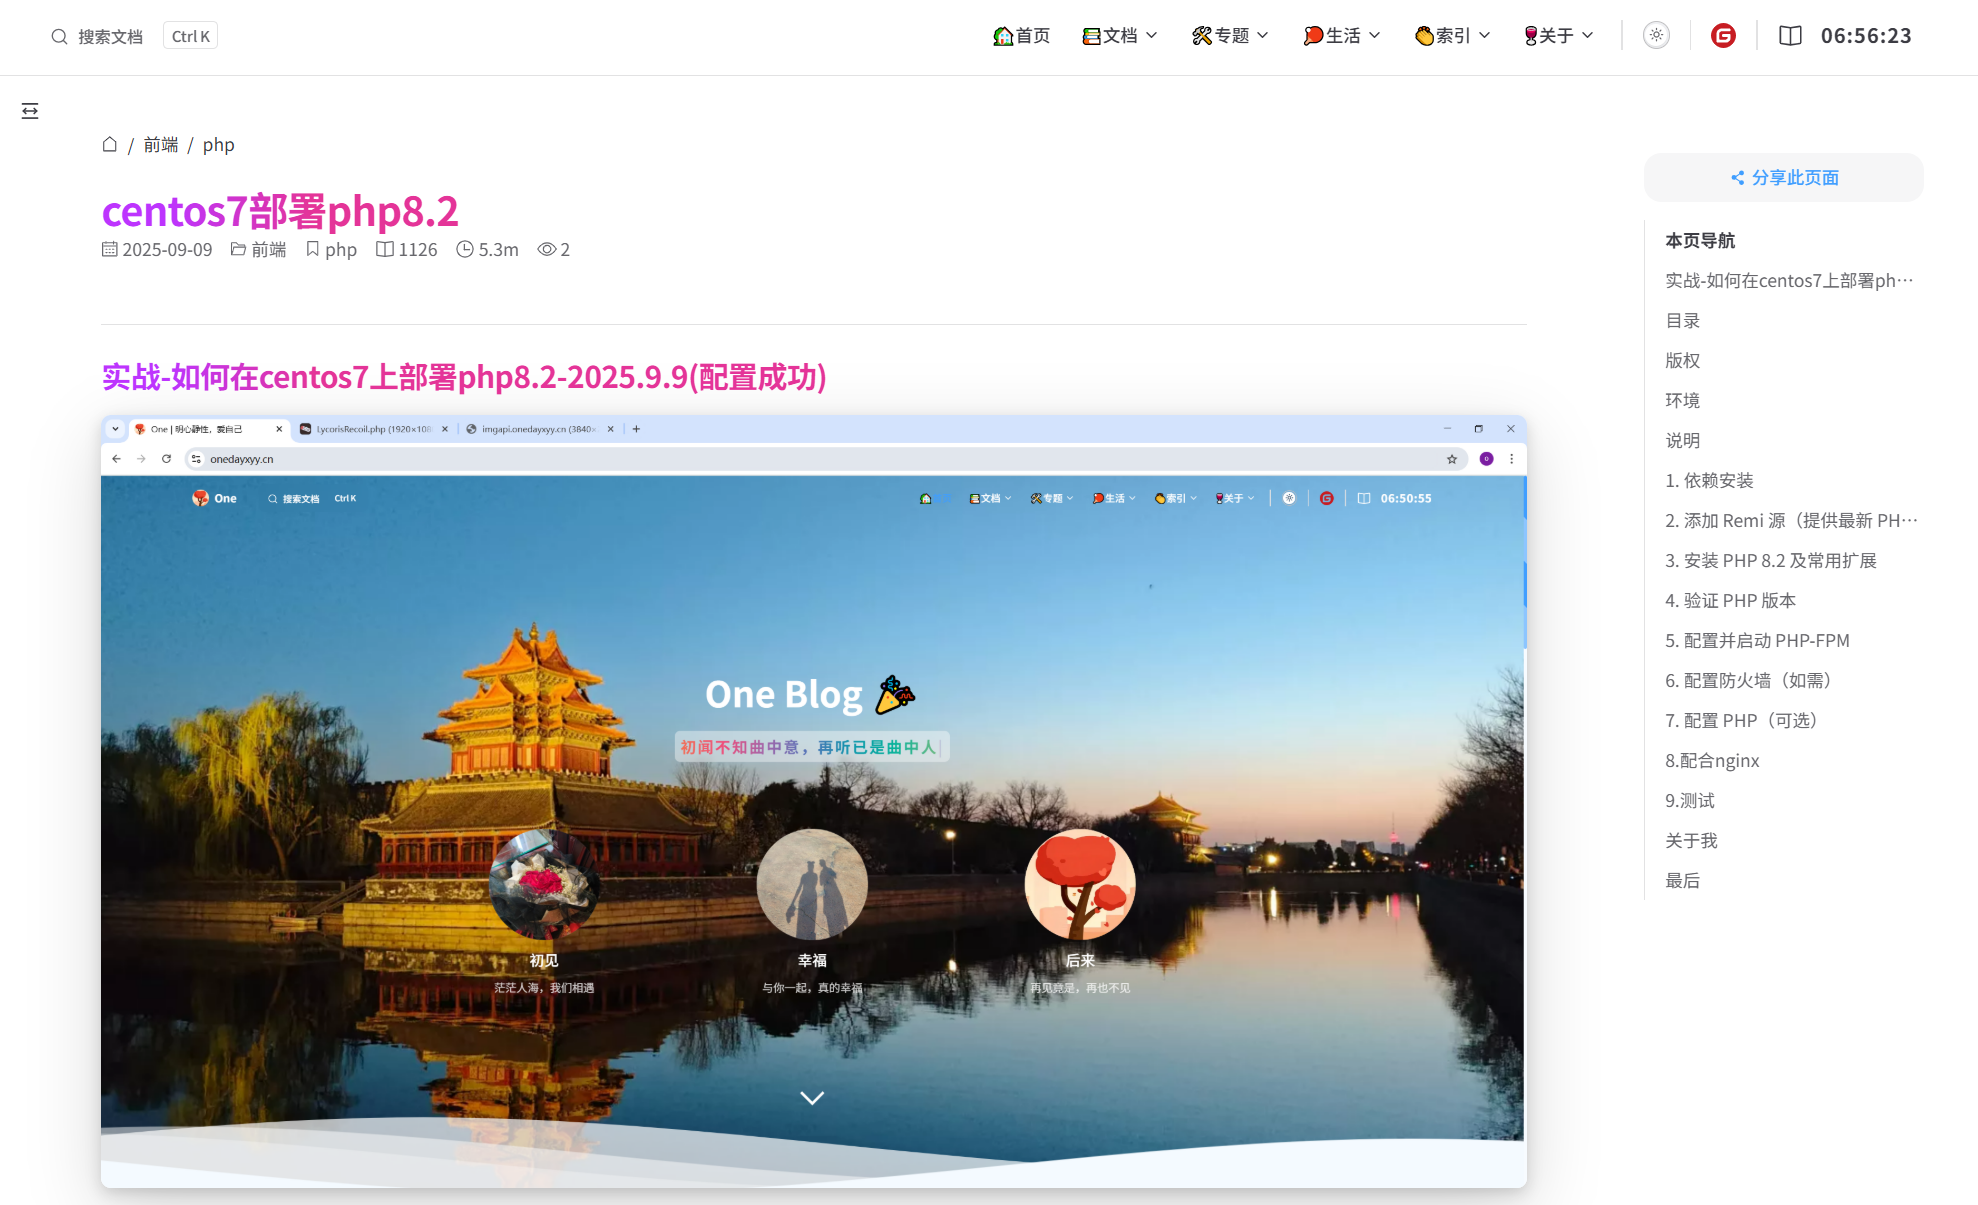This screenshot has width=1978, height=1205.
Task: Open the 前端 breadcrumb link
Action: [161, 145]
